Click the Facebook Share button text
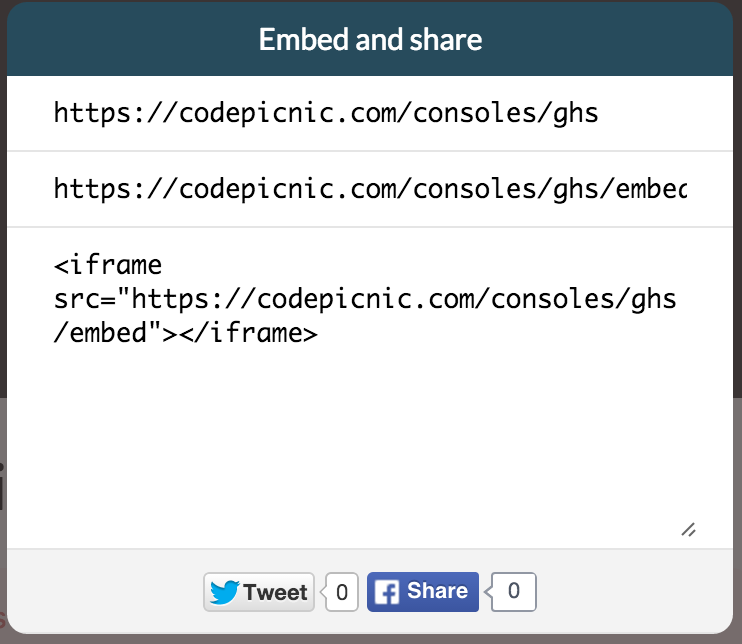 (x=437, y=591)
